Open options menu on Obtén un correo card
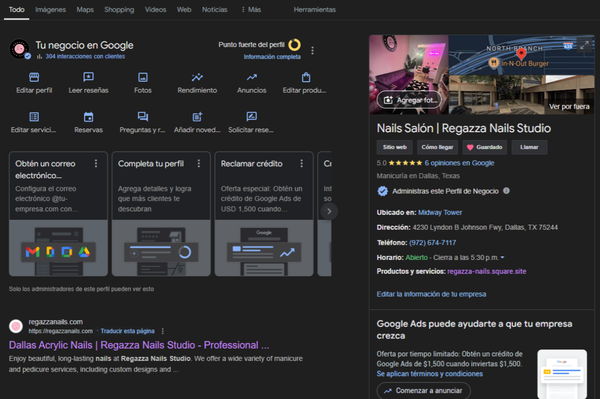Viewport: 600px width, 399px height. coord(96,164)
